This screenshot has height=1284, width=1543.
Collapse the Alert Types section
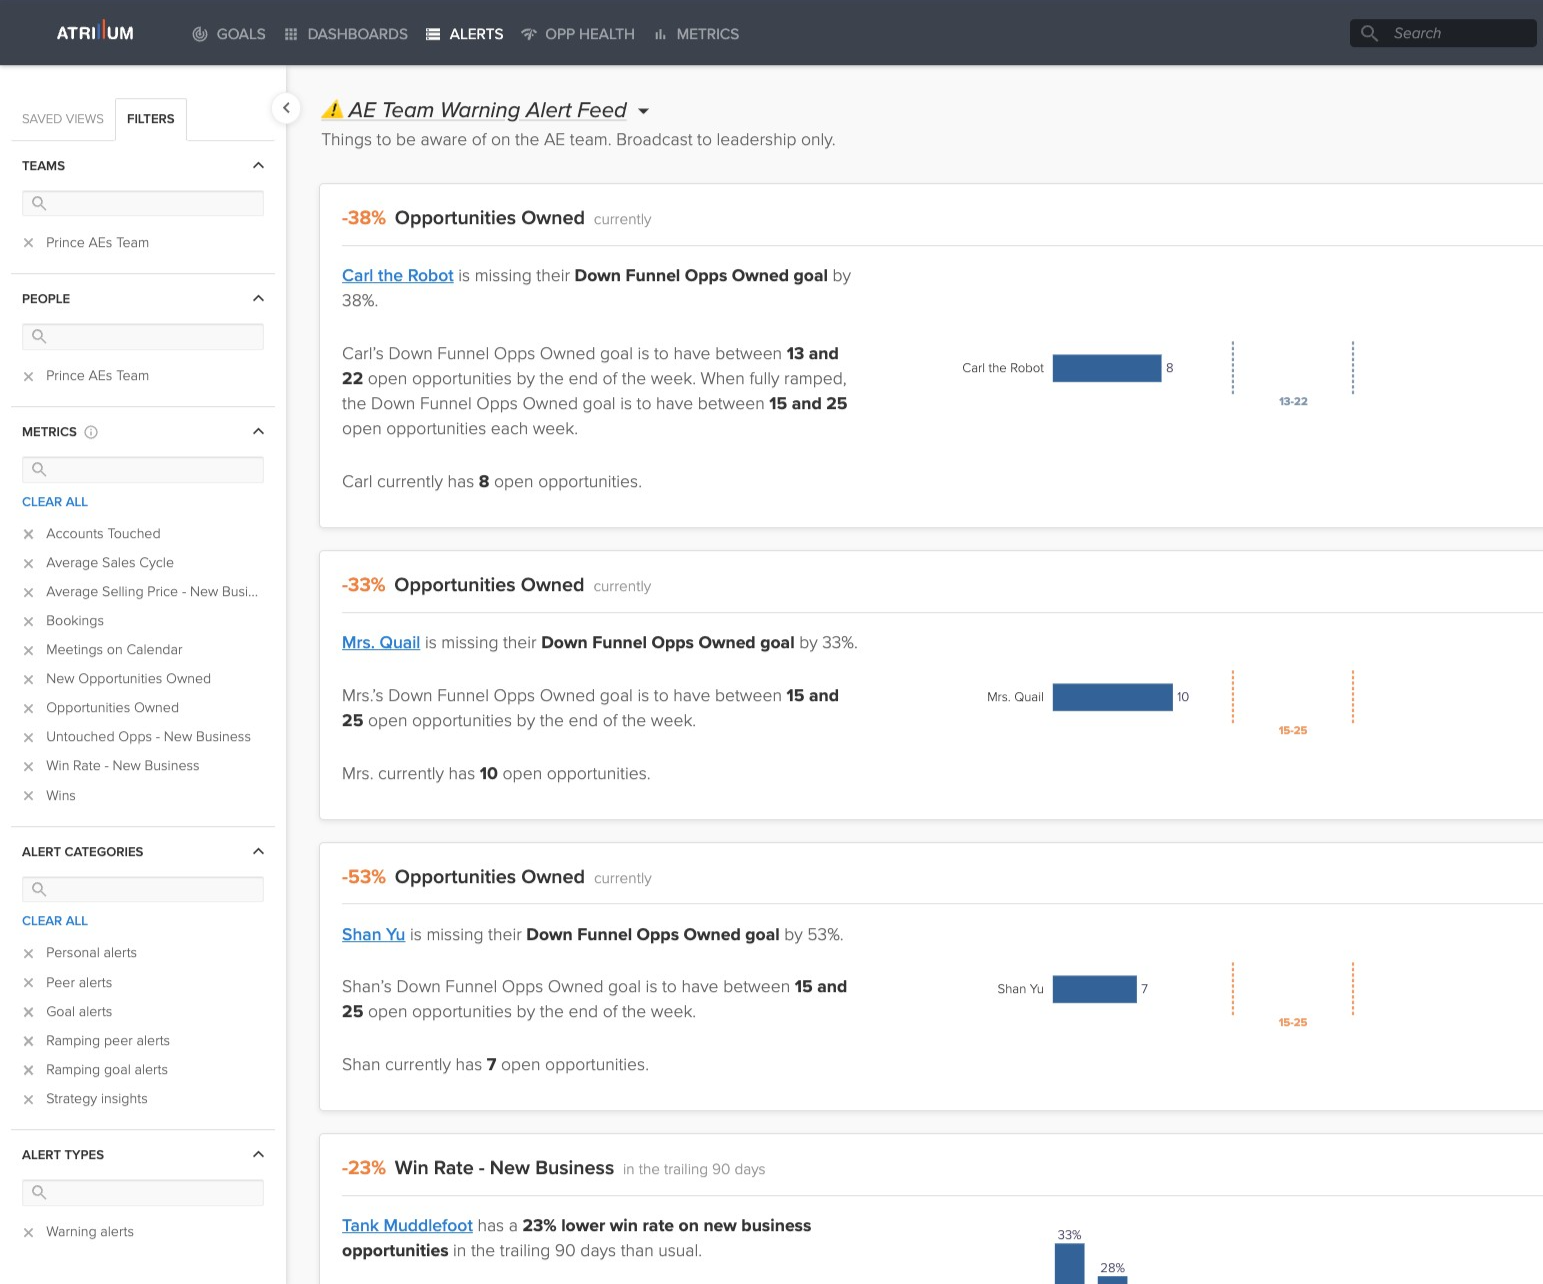[x=258, y=1154]
